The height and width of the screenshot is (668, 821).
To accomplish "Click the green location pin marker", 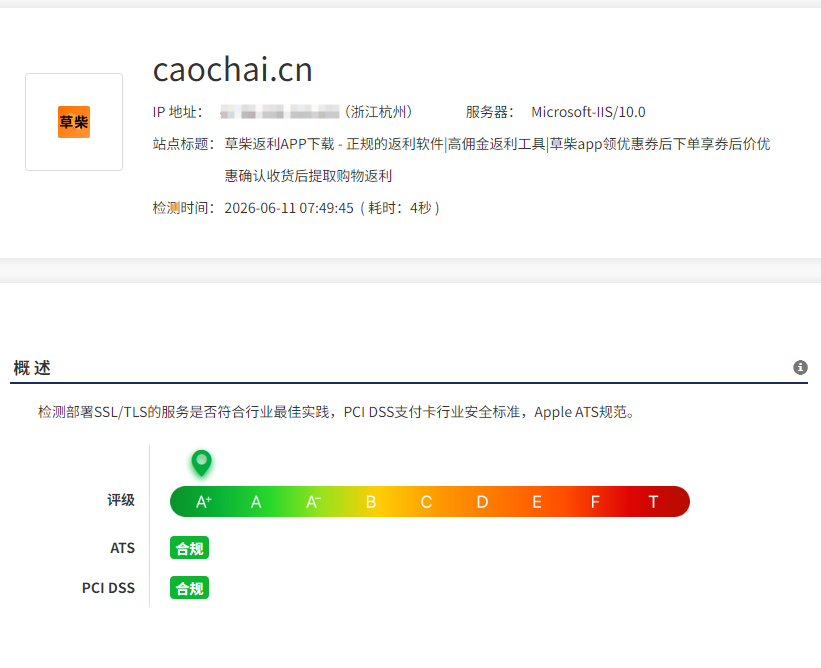I will pos(201,462).
